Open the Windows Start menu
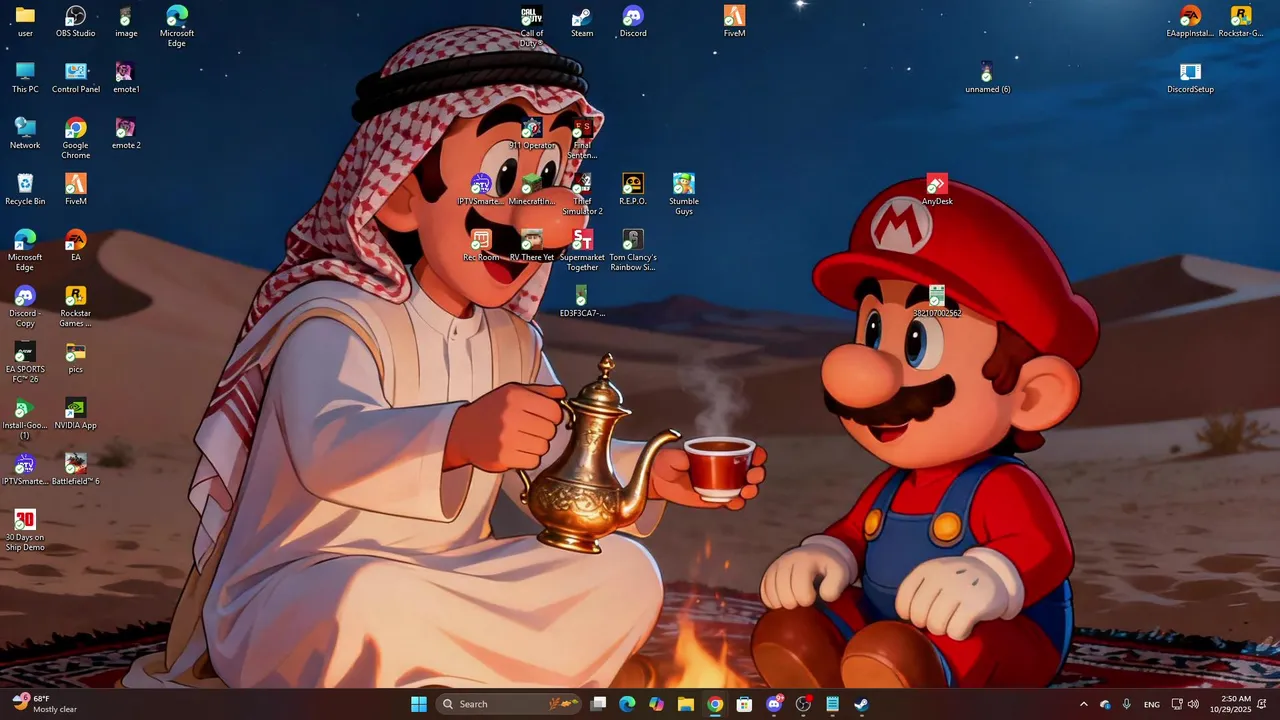The width and height of the screenshot is (1280, 720). [x=419, y=704]
